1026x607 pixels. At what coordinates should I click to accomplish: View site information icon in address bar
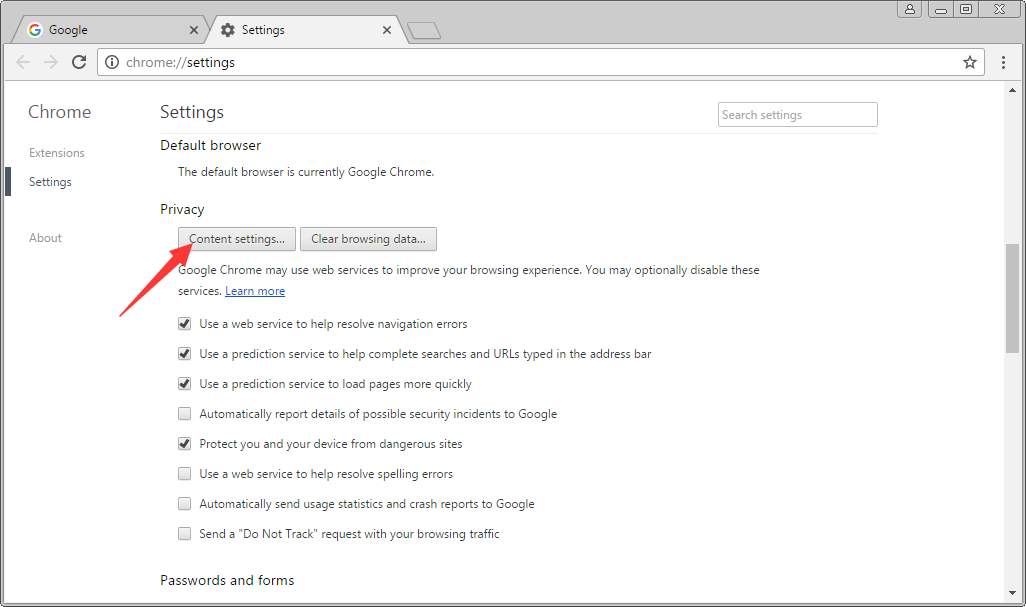pyautogui.click(x=113, y=62)
